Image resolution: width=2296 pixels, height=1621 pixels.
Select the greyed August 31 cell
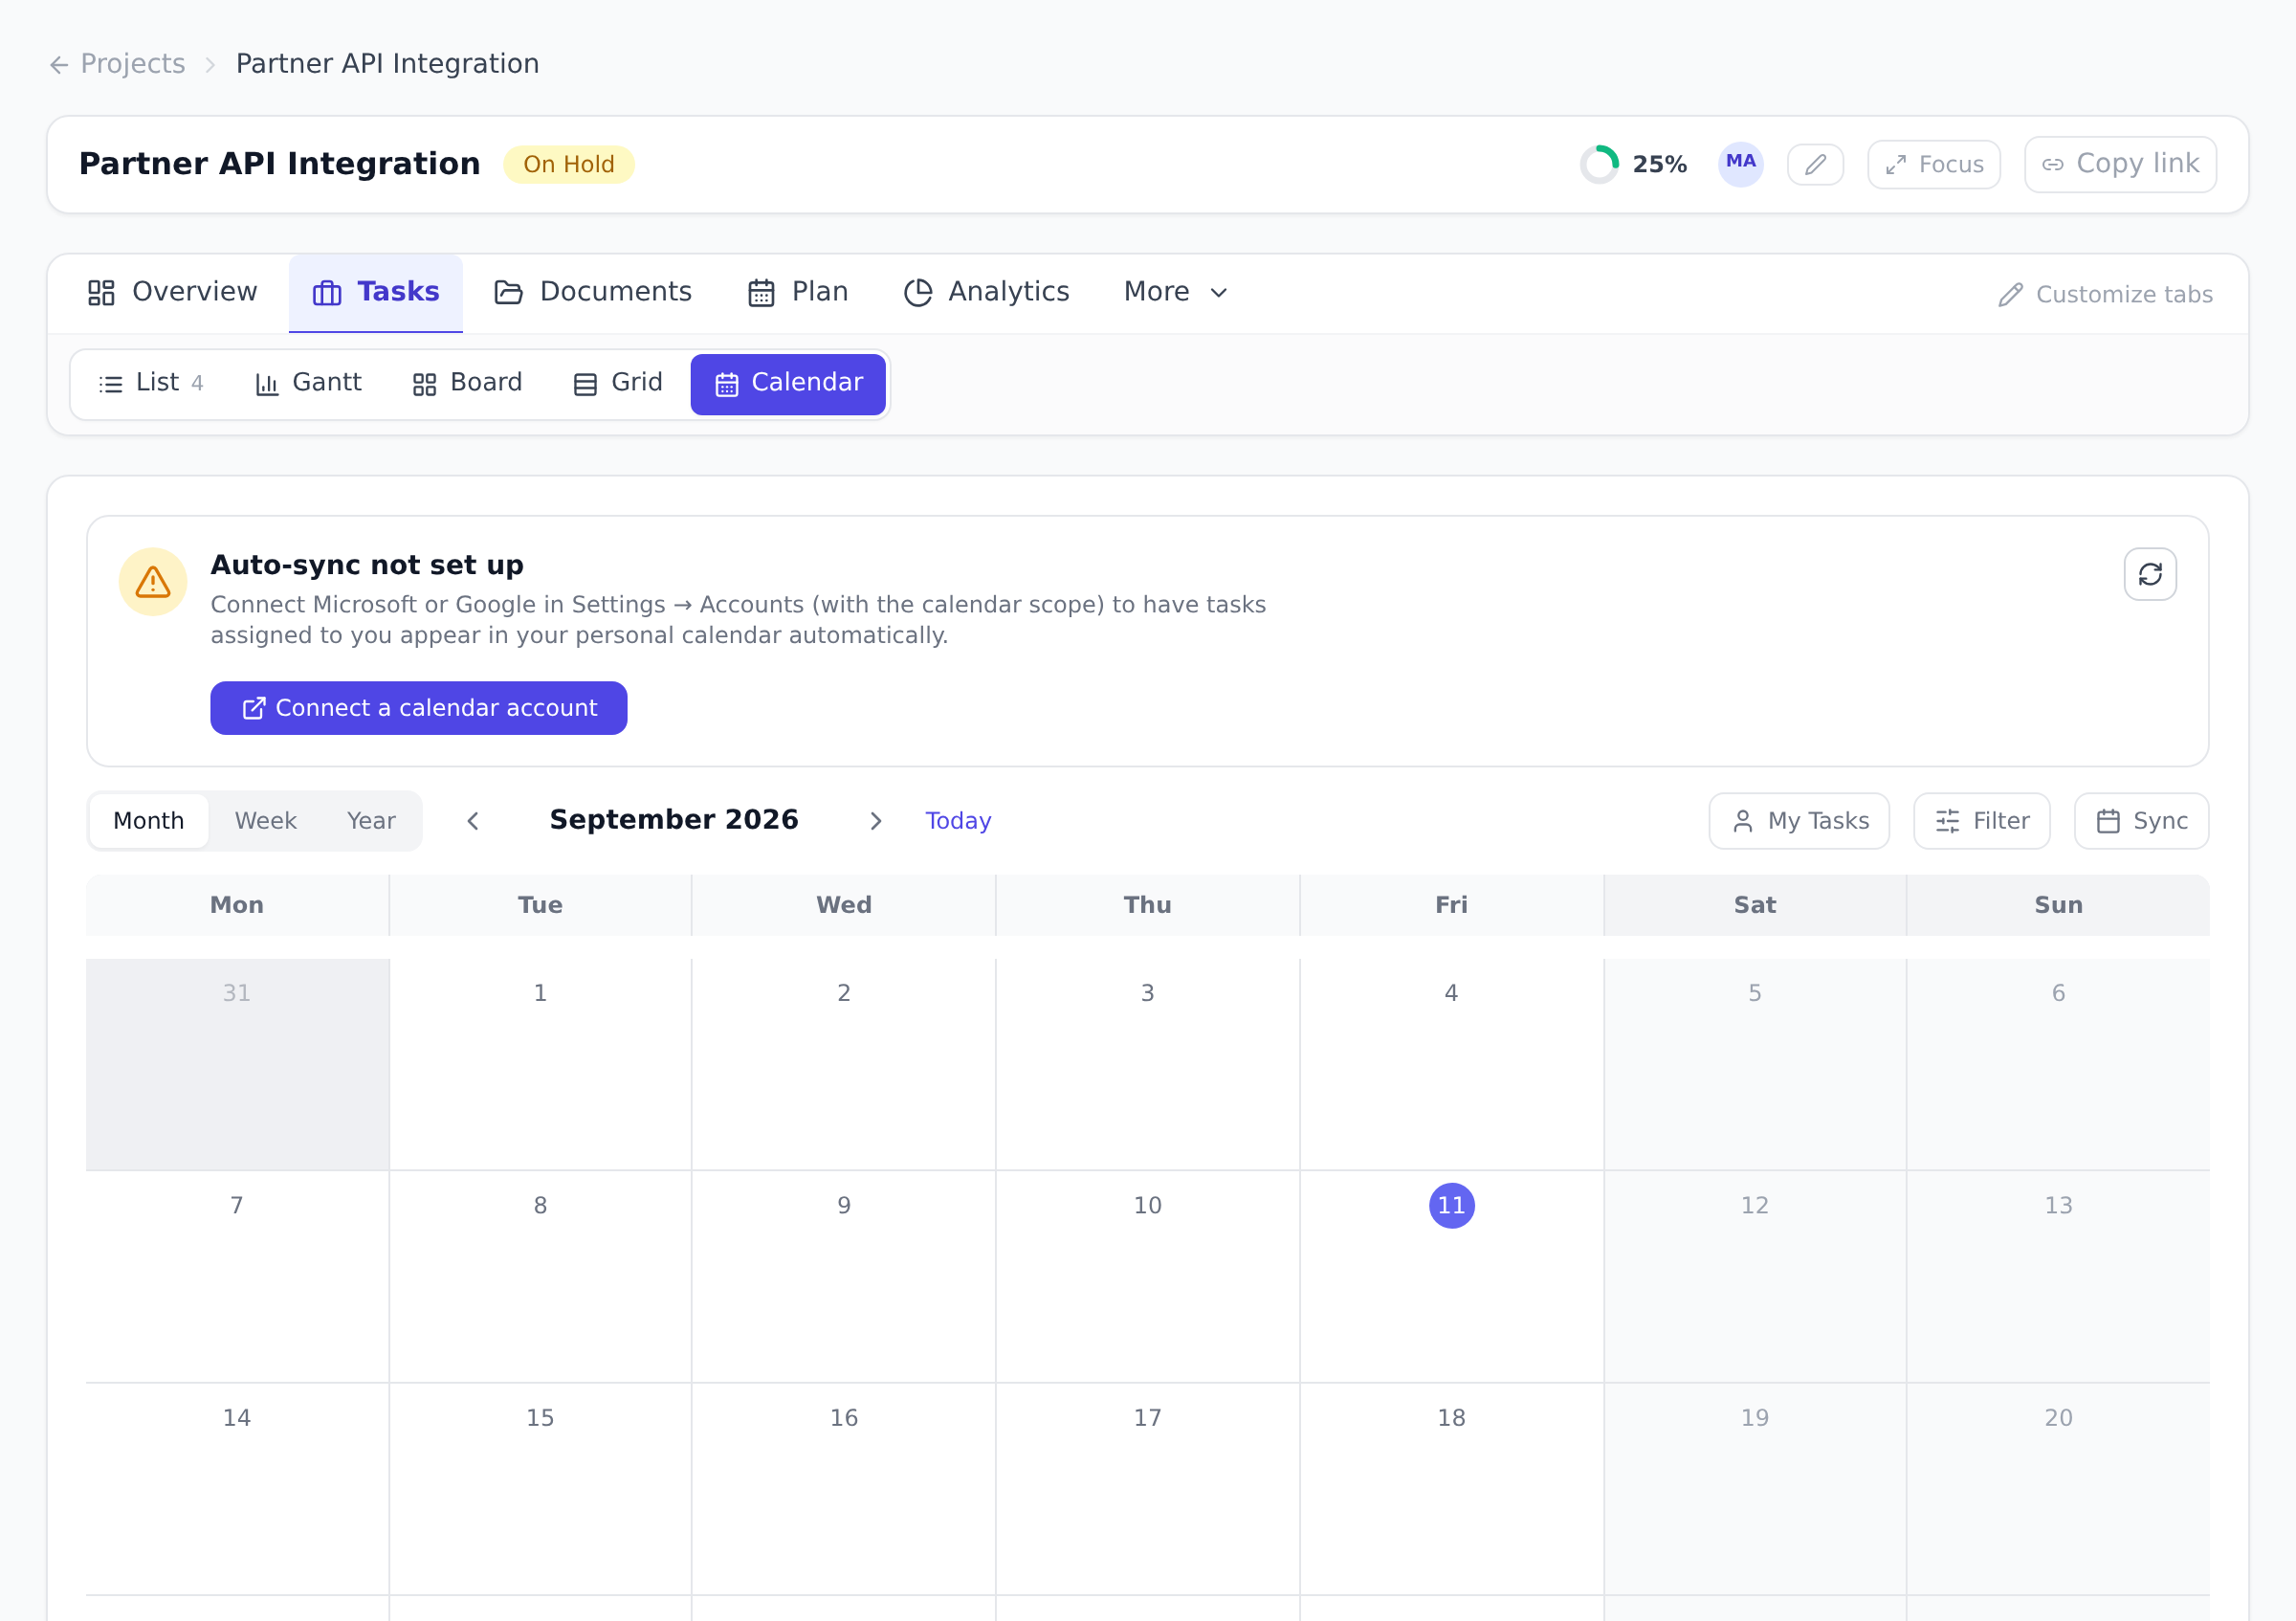click(x=237, y=1064)
